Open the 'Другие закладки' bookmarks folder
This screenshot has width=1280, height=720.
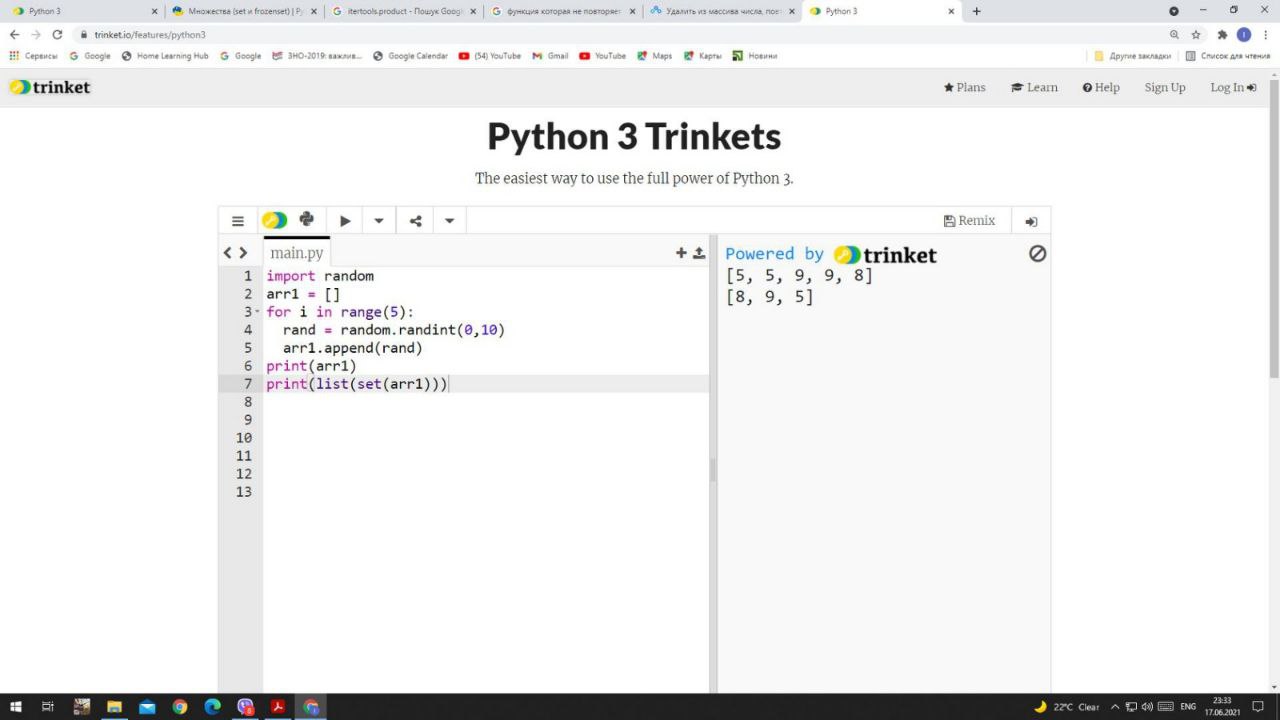click(x=1131, y=56)
